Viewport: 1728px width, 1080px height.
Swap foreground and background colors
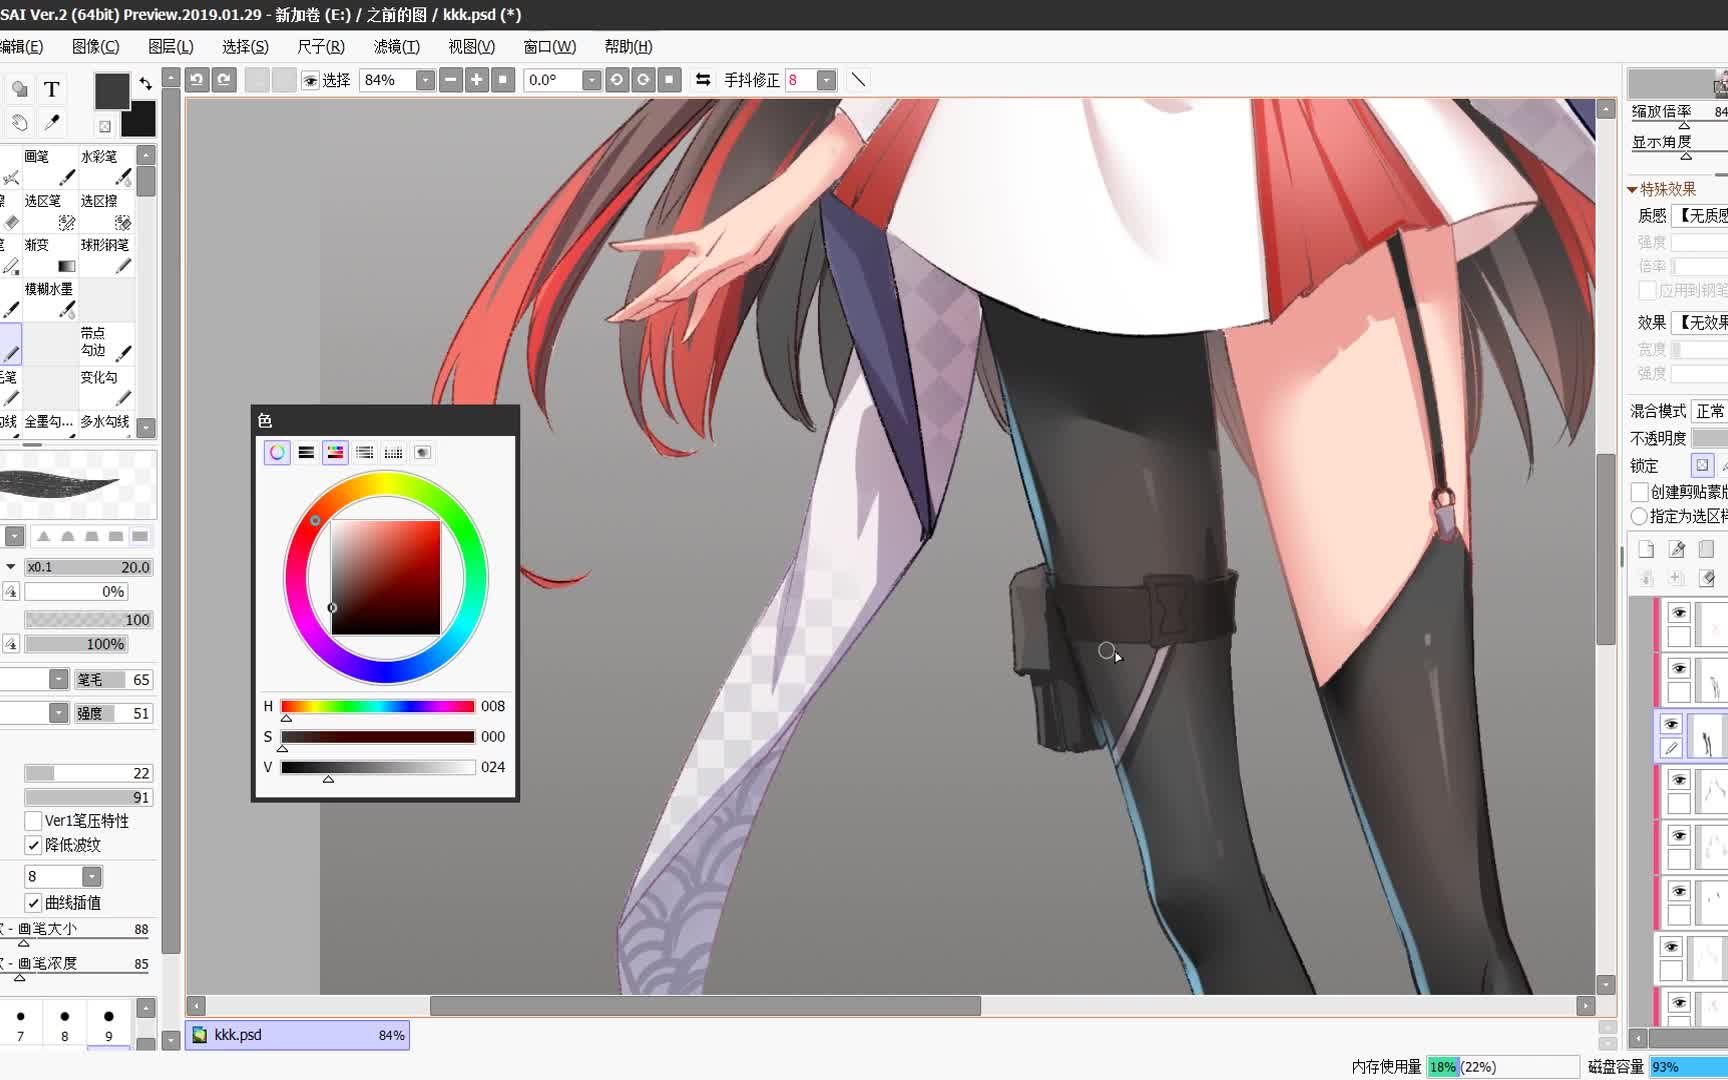pos(146,83)
